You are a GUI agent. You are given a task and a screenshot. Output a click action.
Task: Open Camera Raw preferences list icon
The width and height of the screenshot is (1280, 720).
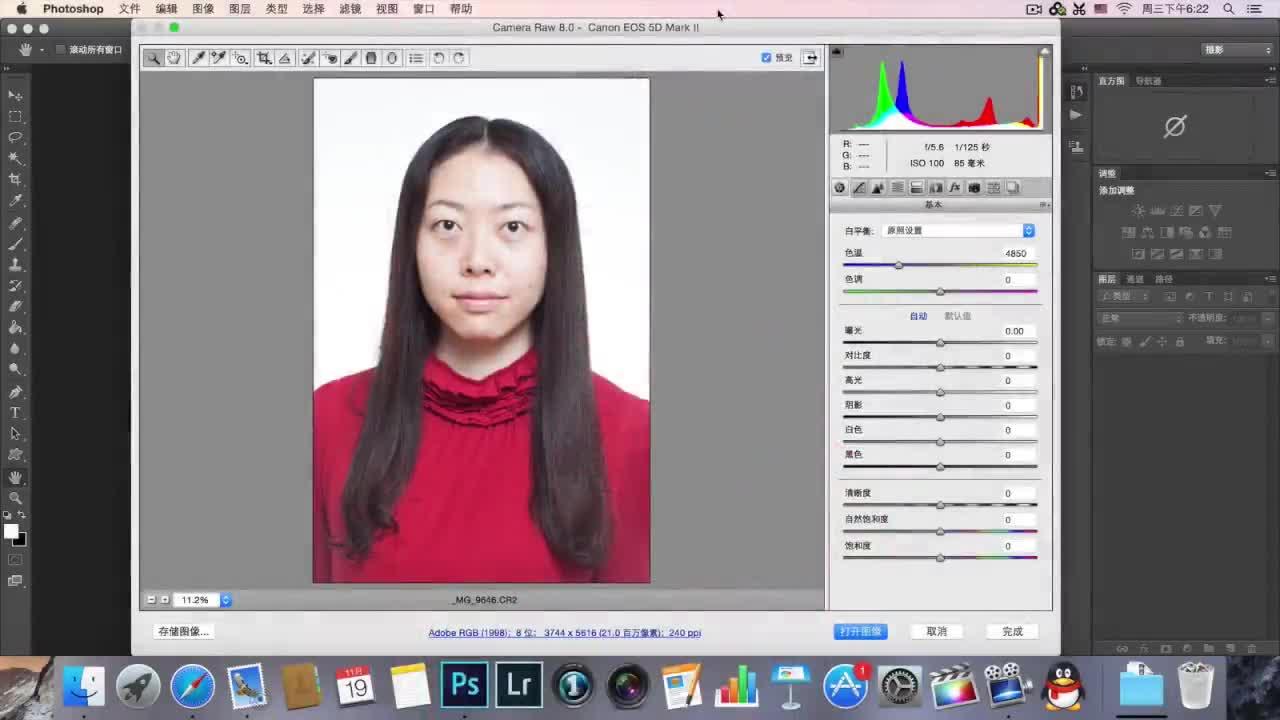(416, 58)
